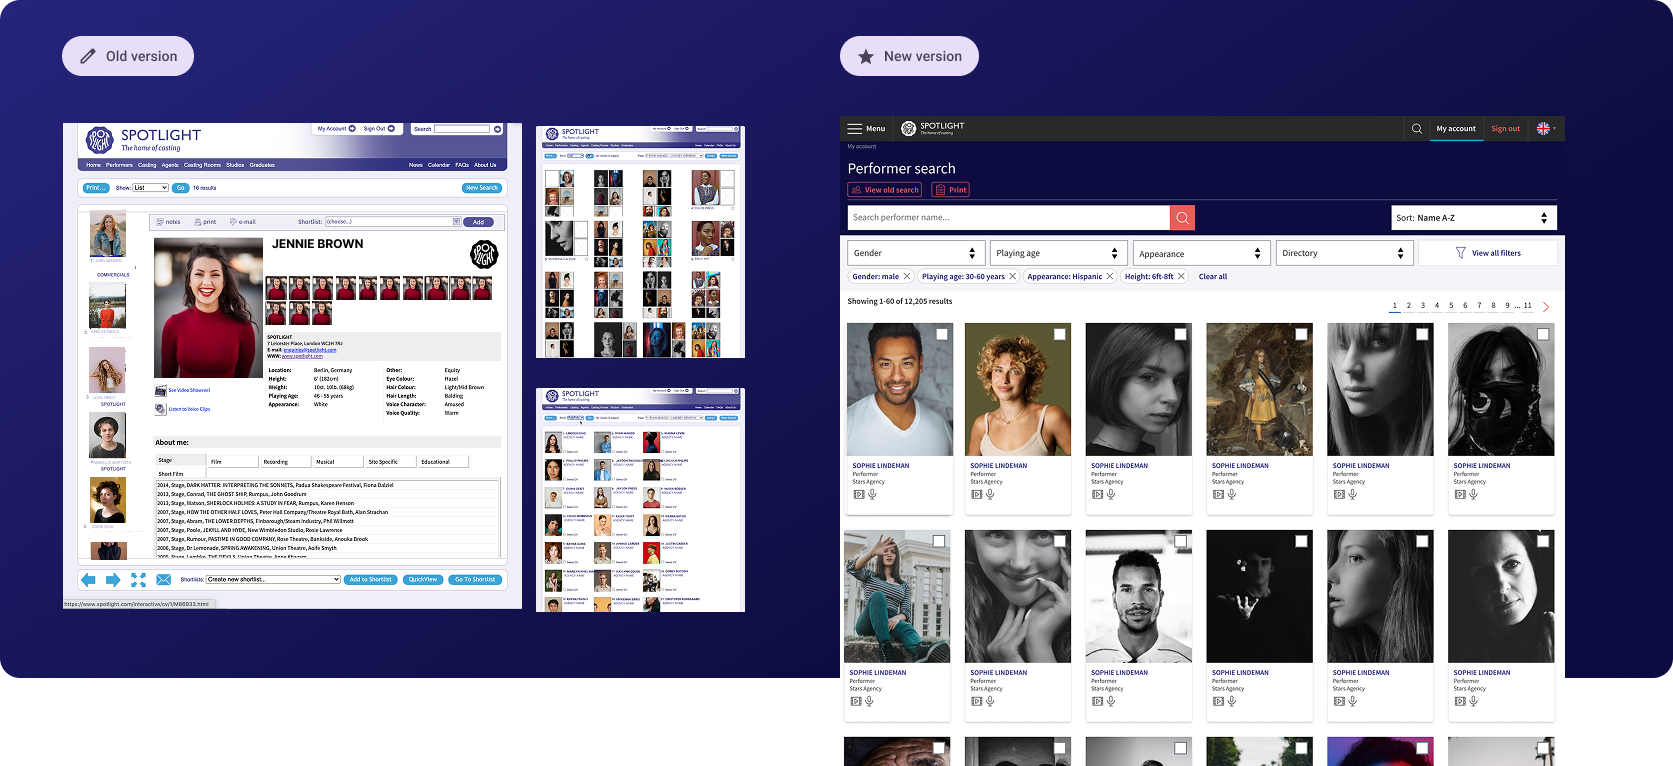Click the View old search button
This screenshot has height=766, width=1673.
pyautogui.click(x=885, y=190)
